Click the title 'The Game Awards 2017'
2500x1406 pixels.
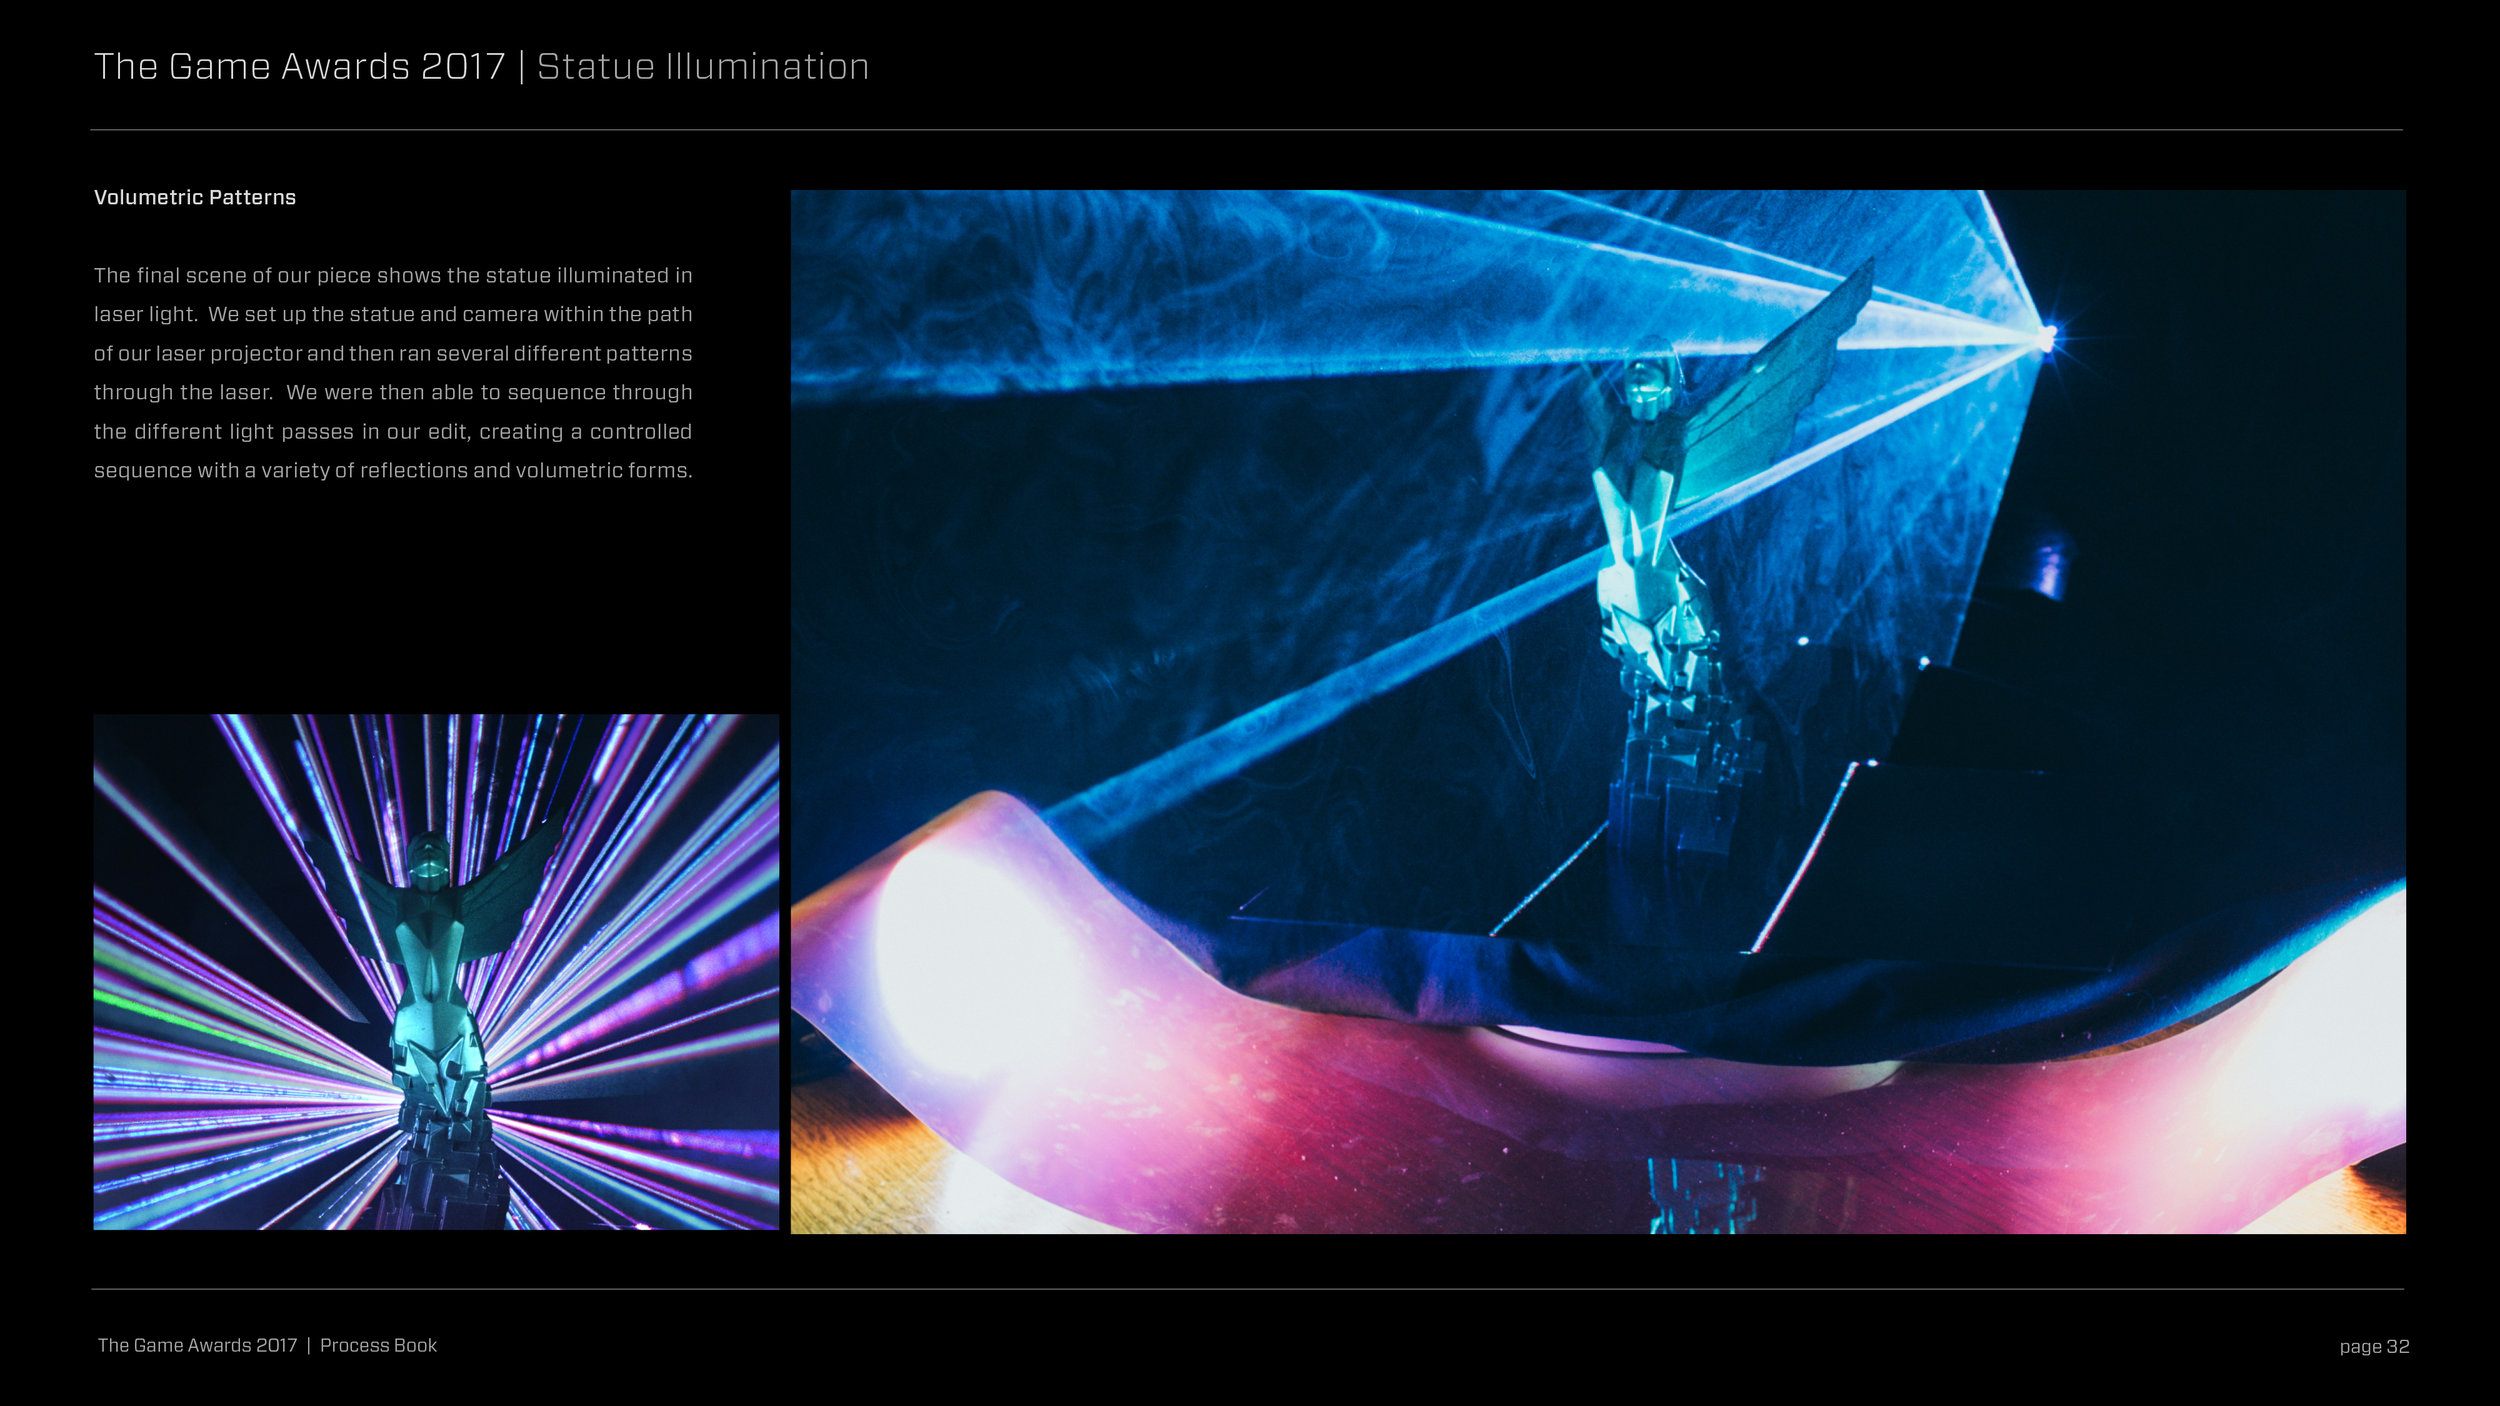coord(300,67)
